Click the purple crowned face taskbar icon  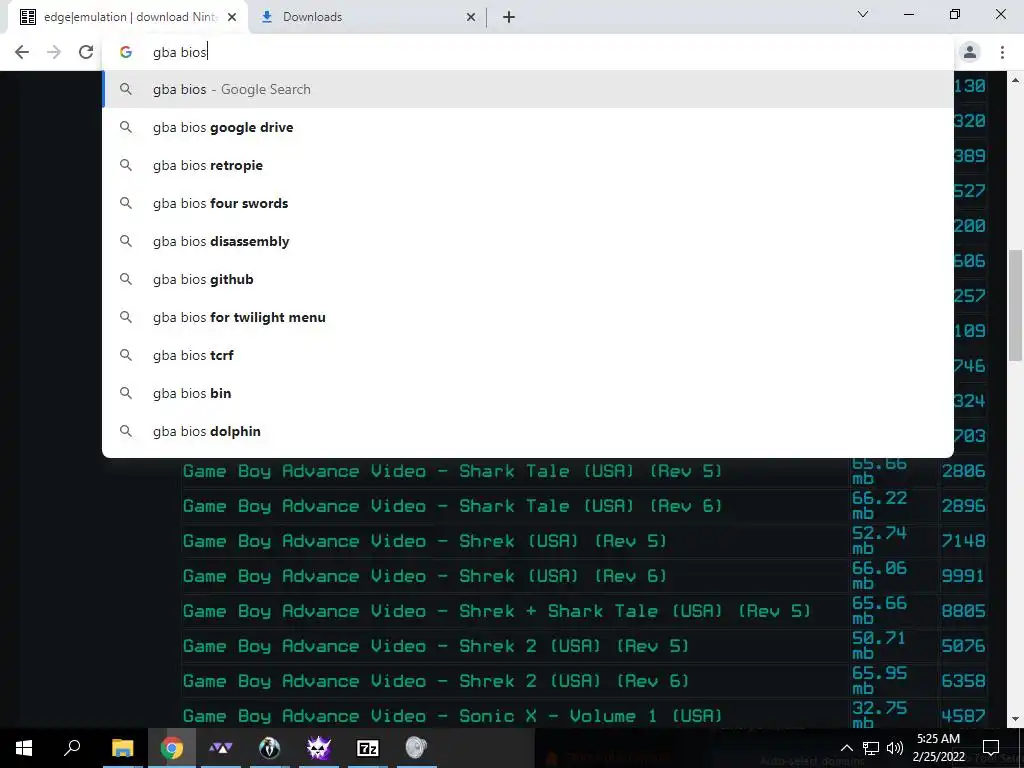[319, 748]
